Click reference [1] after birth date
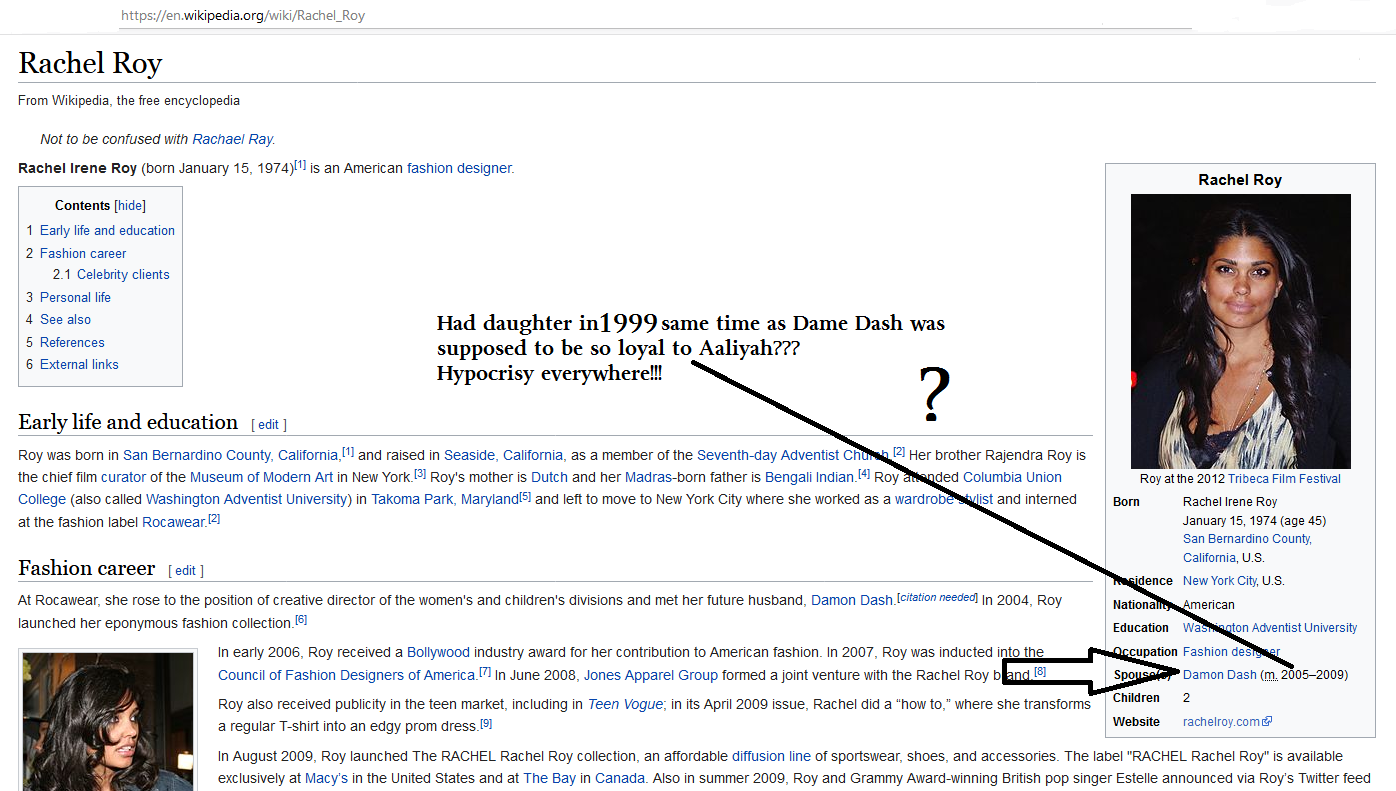Image resolution: width=1396 pixels, height=791 pixels. pos(300,164)
